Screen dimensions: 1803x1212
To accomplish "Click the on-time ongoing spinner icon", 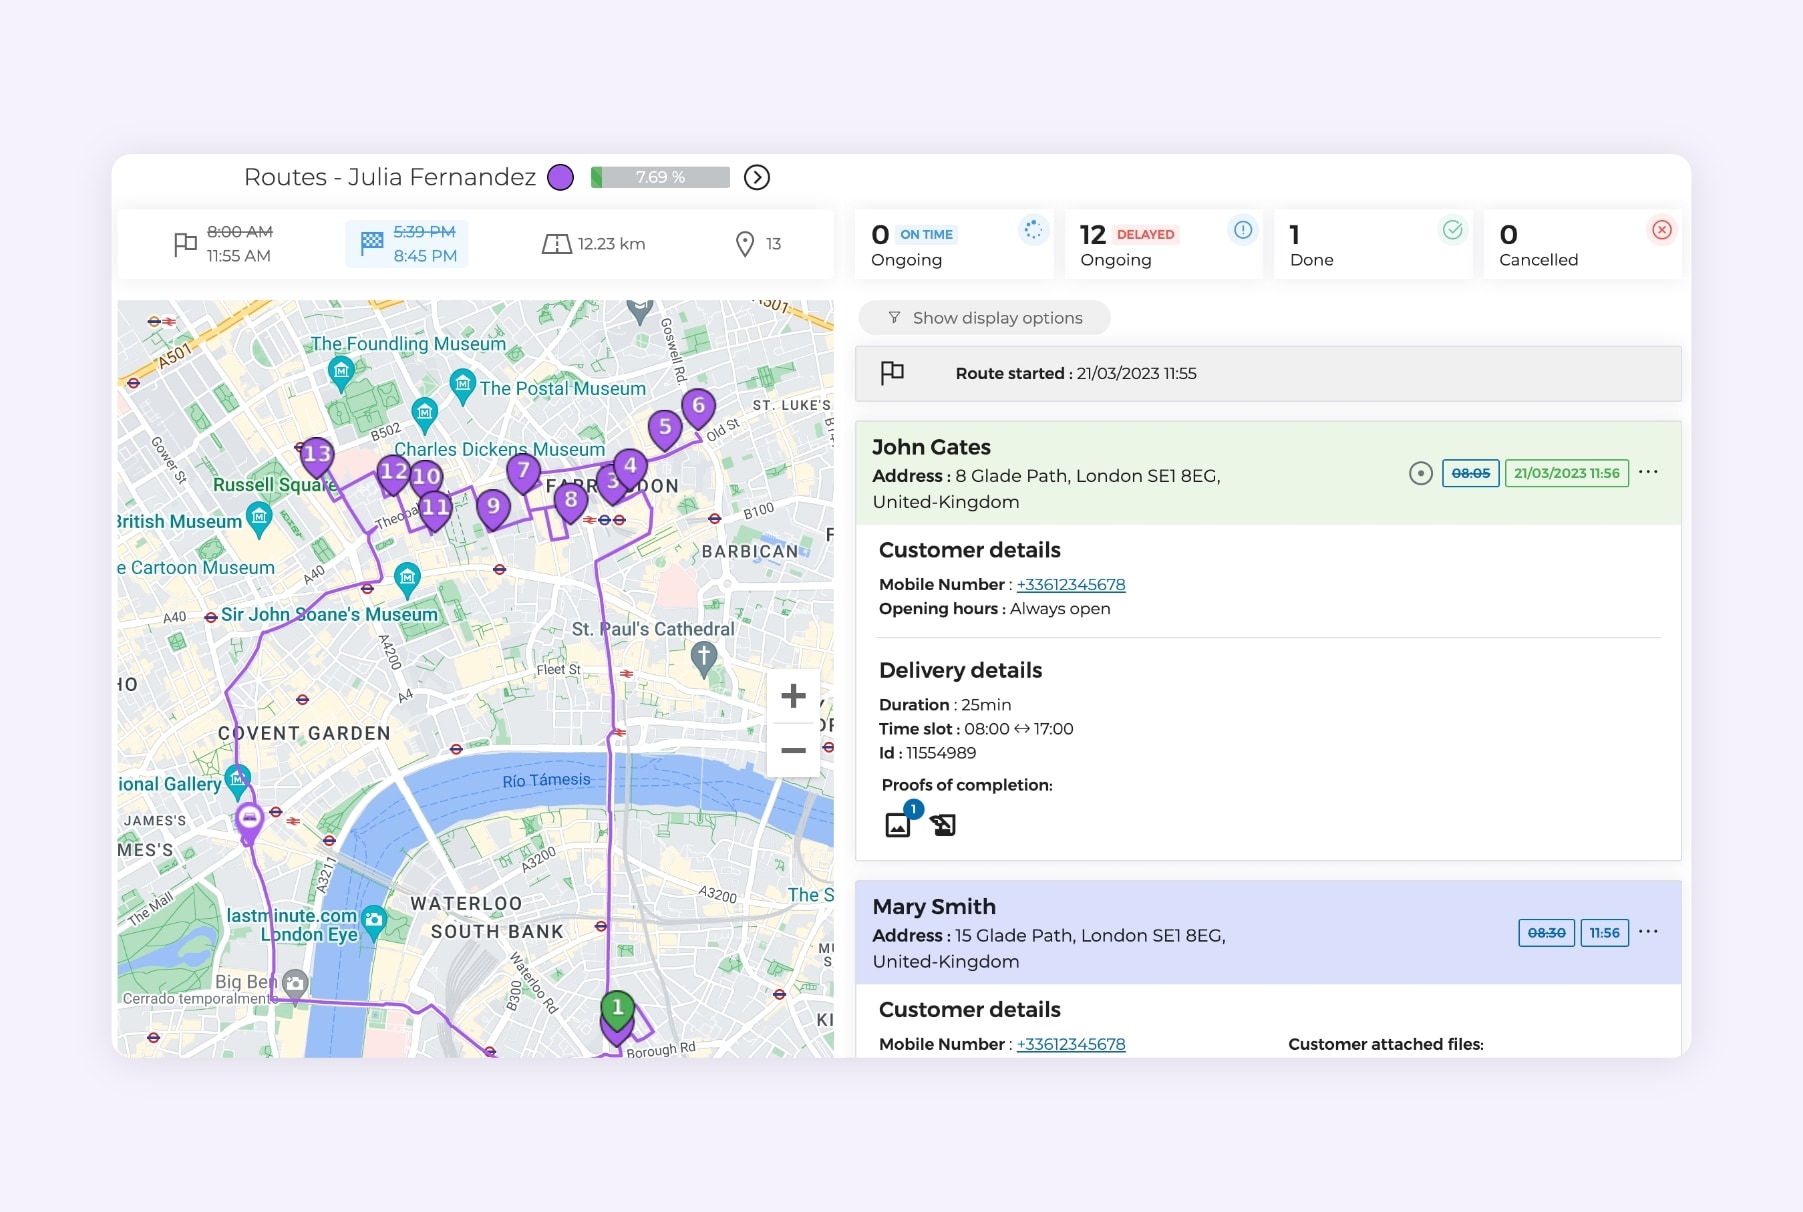I will point(1031,230).
